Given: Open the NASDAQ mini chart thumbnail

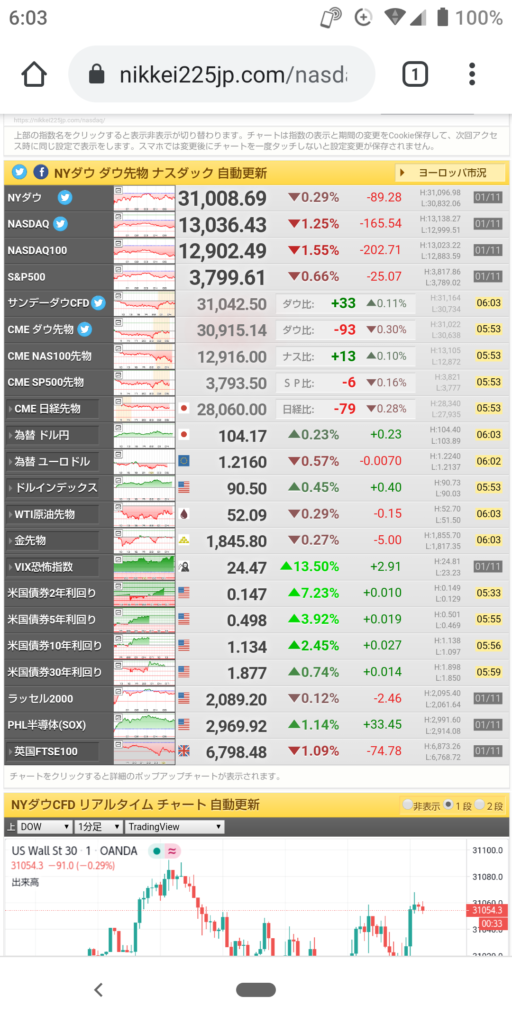Looking at the screenshot, I should click(x=144, y=224).
